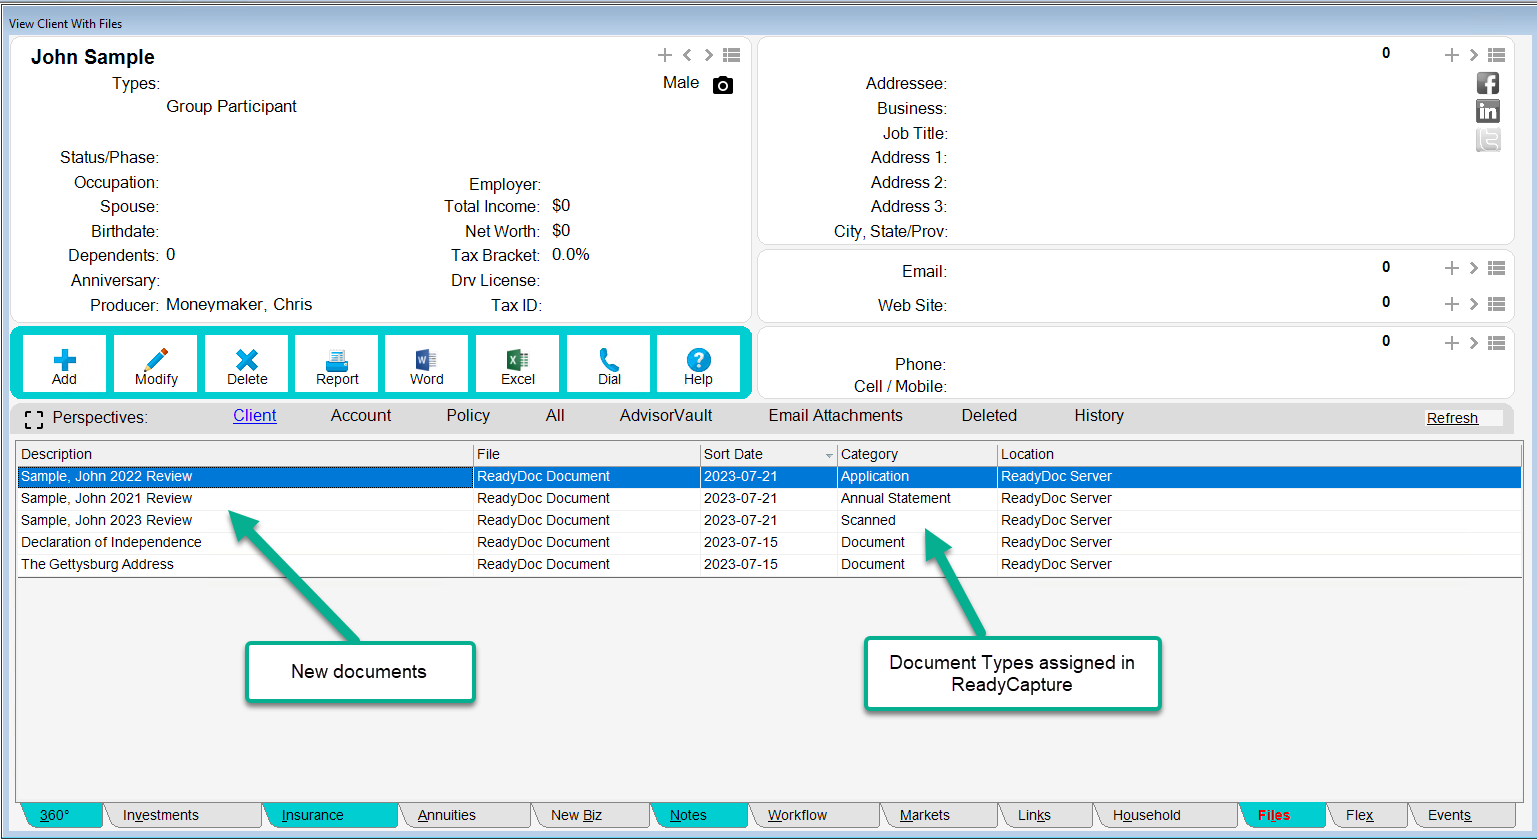
Task: Click the Facebook social icon
Action: coord(1488,84)
